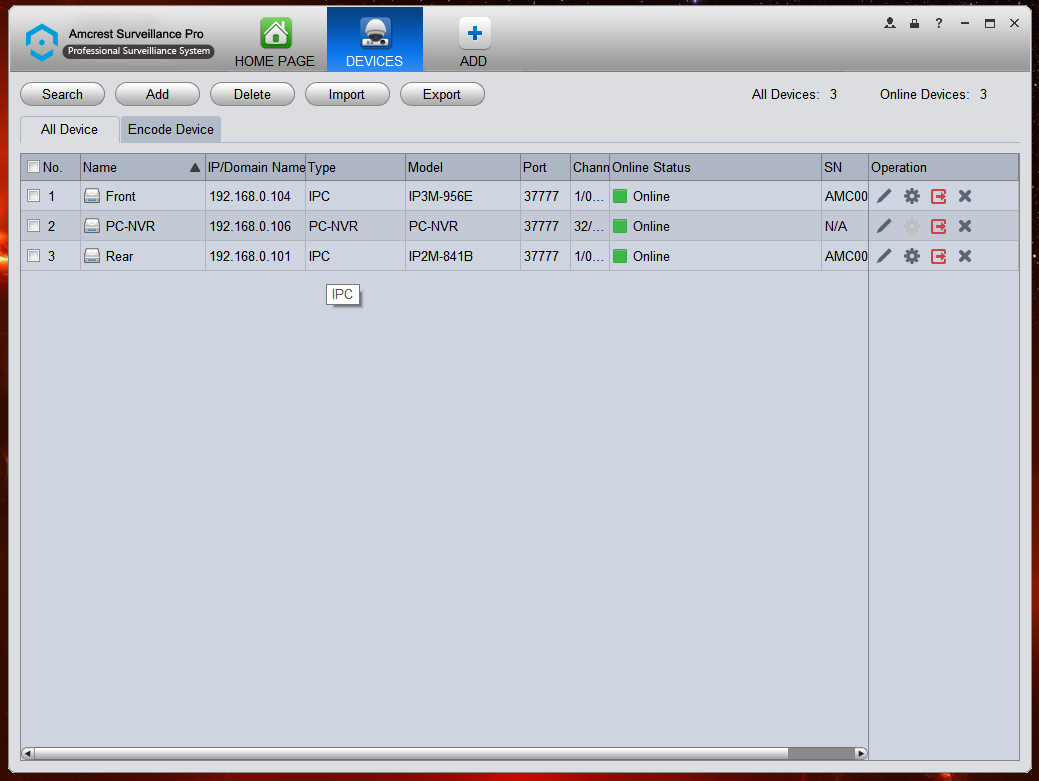Click the horizontal scrollbar thumb

click(411, 753)
